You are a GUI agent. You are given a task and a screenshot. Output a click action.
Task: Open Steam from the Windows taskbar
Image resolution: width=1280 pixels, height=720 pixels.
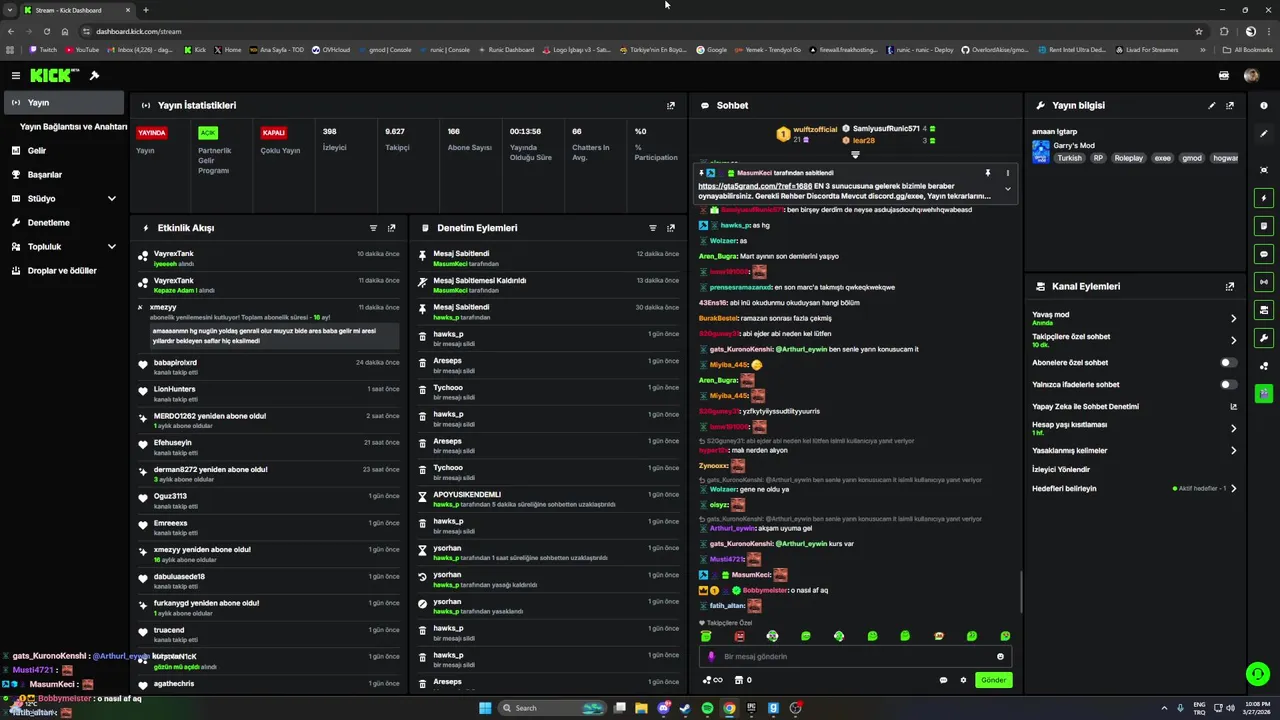pyautogui.click(x=685, y=708)
